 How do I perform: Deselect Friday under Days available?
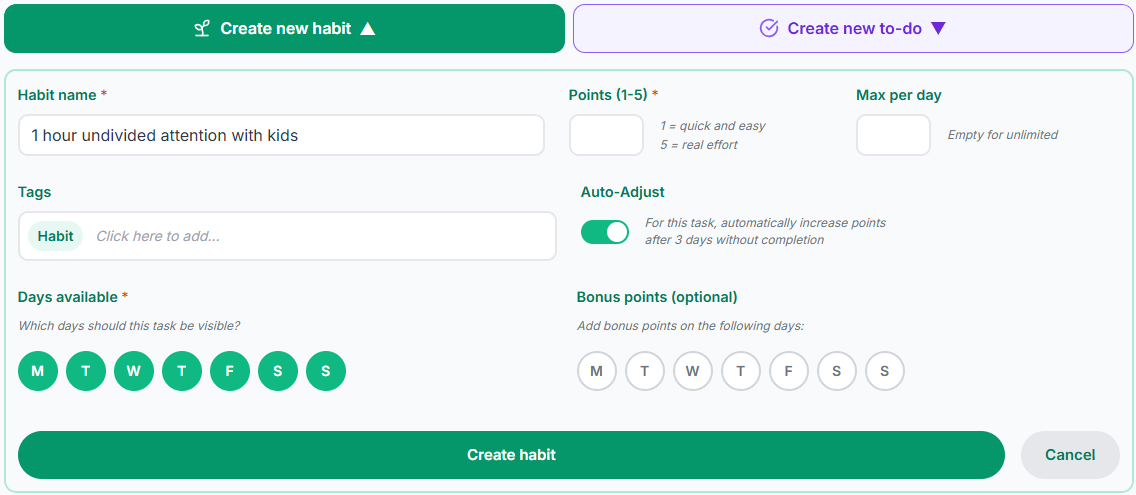click(230, 371)
